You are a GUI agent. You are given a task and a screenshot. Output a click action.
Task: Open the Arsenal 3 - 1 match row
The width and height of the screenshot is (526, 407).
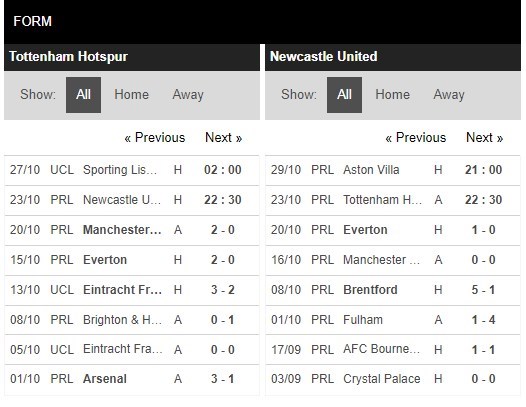(x=132, y=379)
